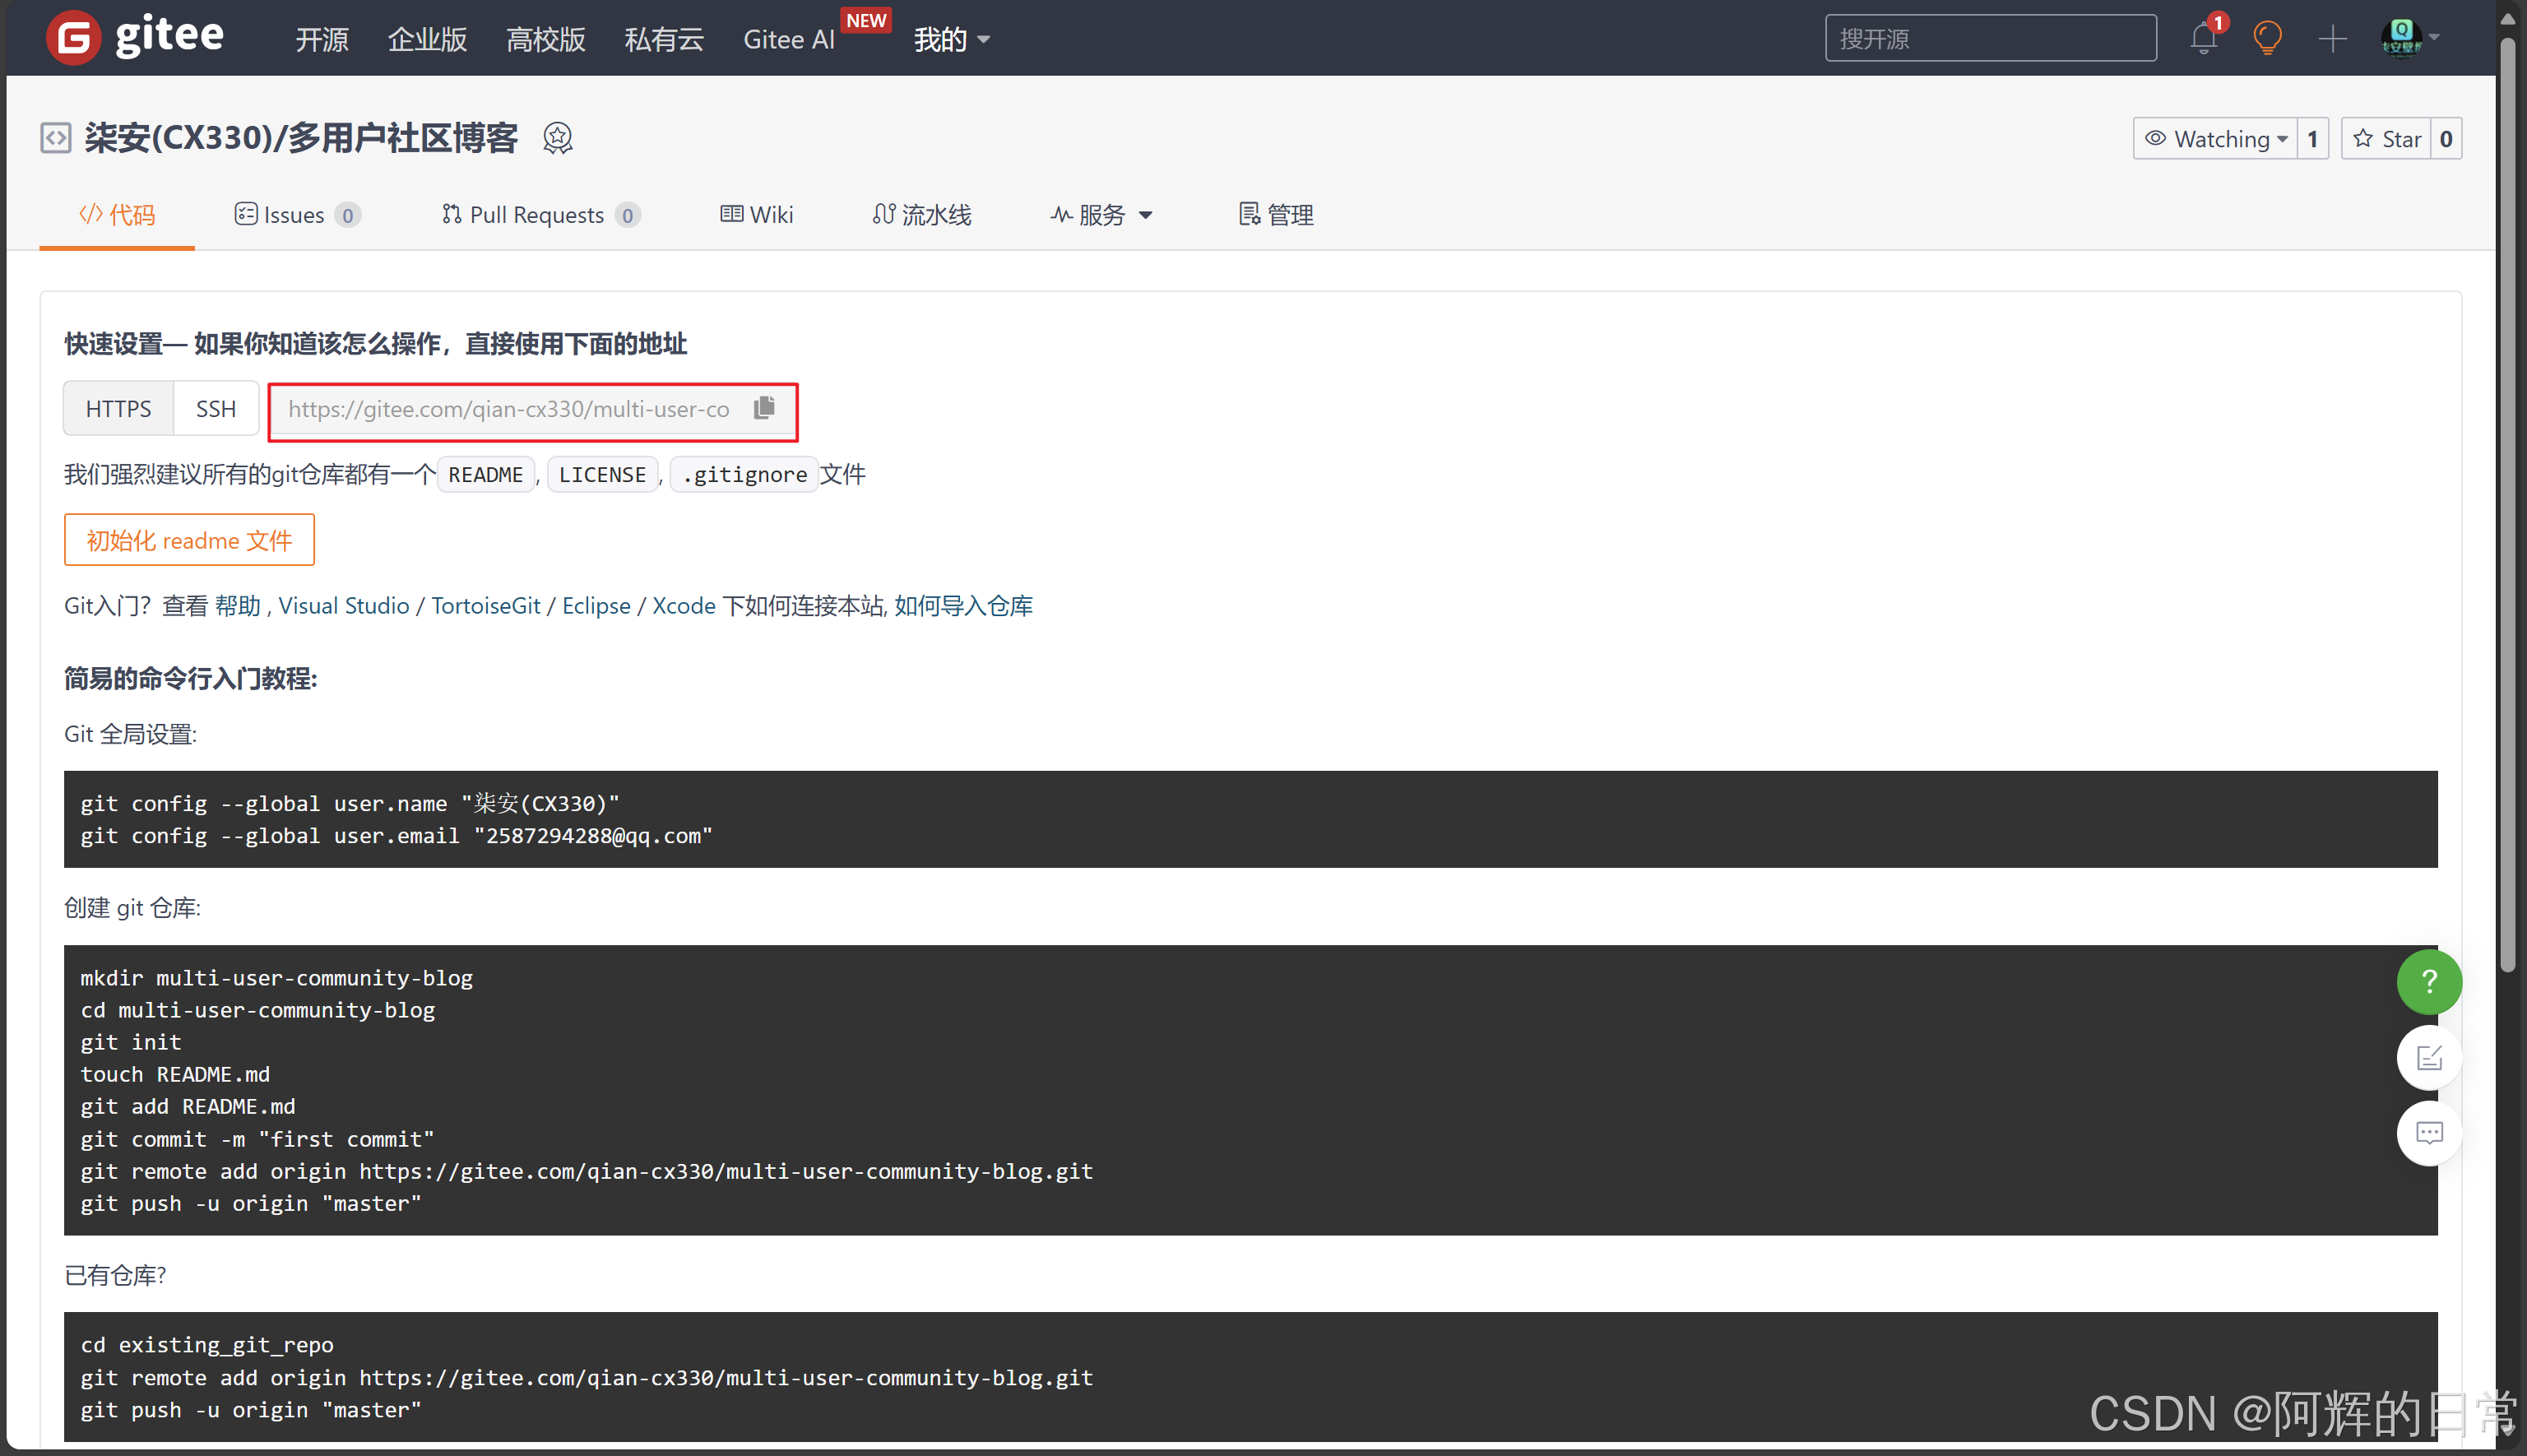This screenshot has width=2527, height=1456.
Task: Switch to the Issues tab
Action: tap(296, 215)
